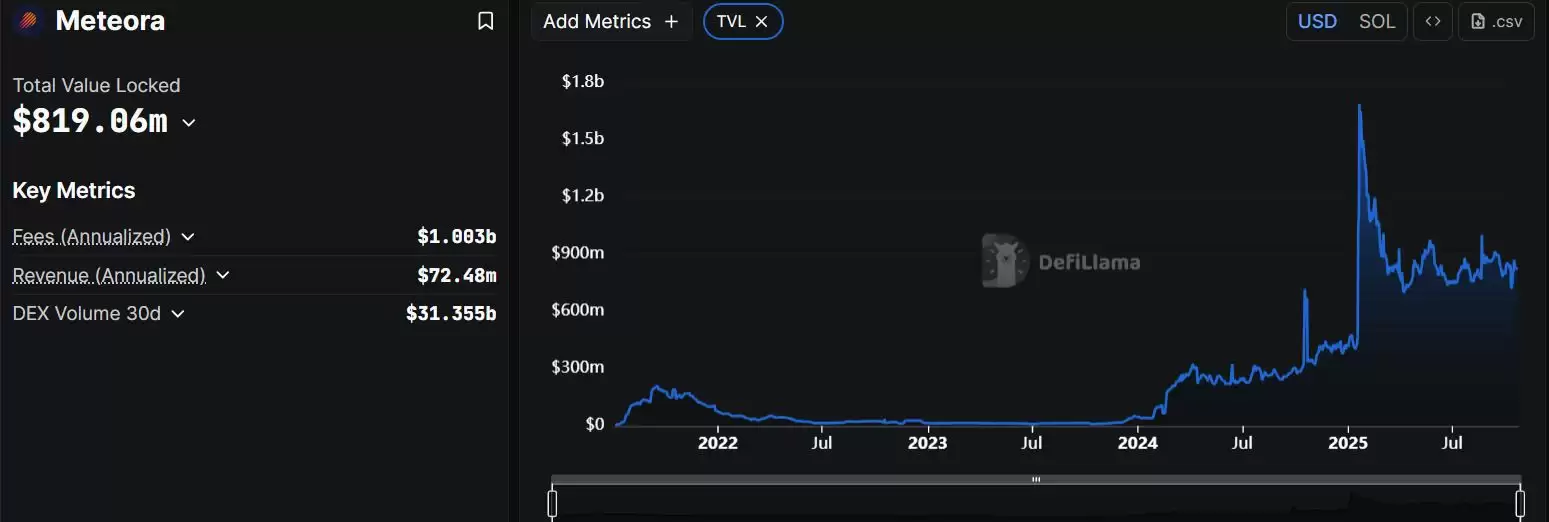The height and width of the screenshot is (522, 1549).
Task: Switch chart denomination to SOL
Action: [x=1377, y=21]
